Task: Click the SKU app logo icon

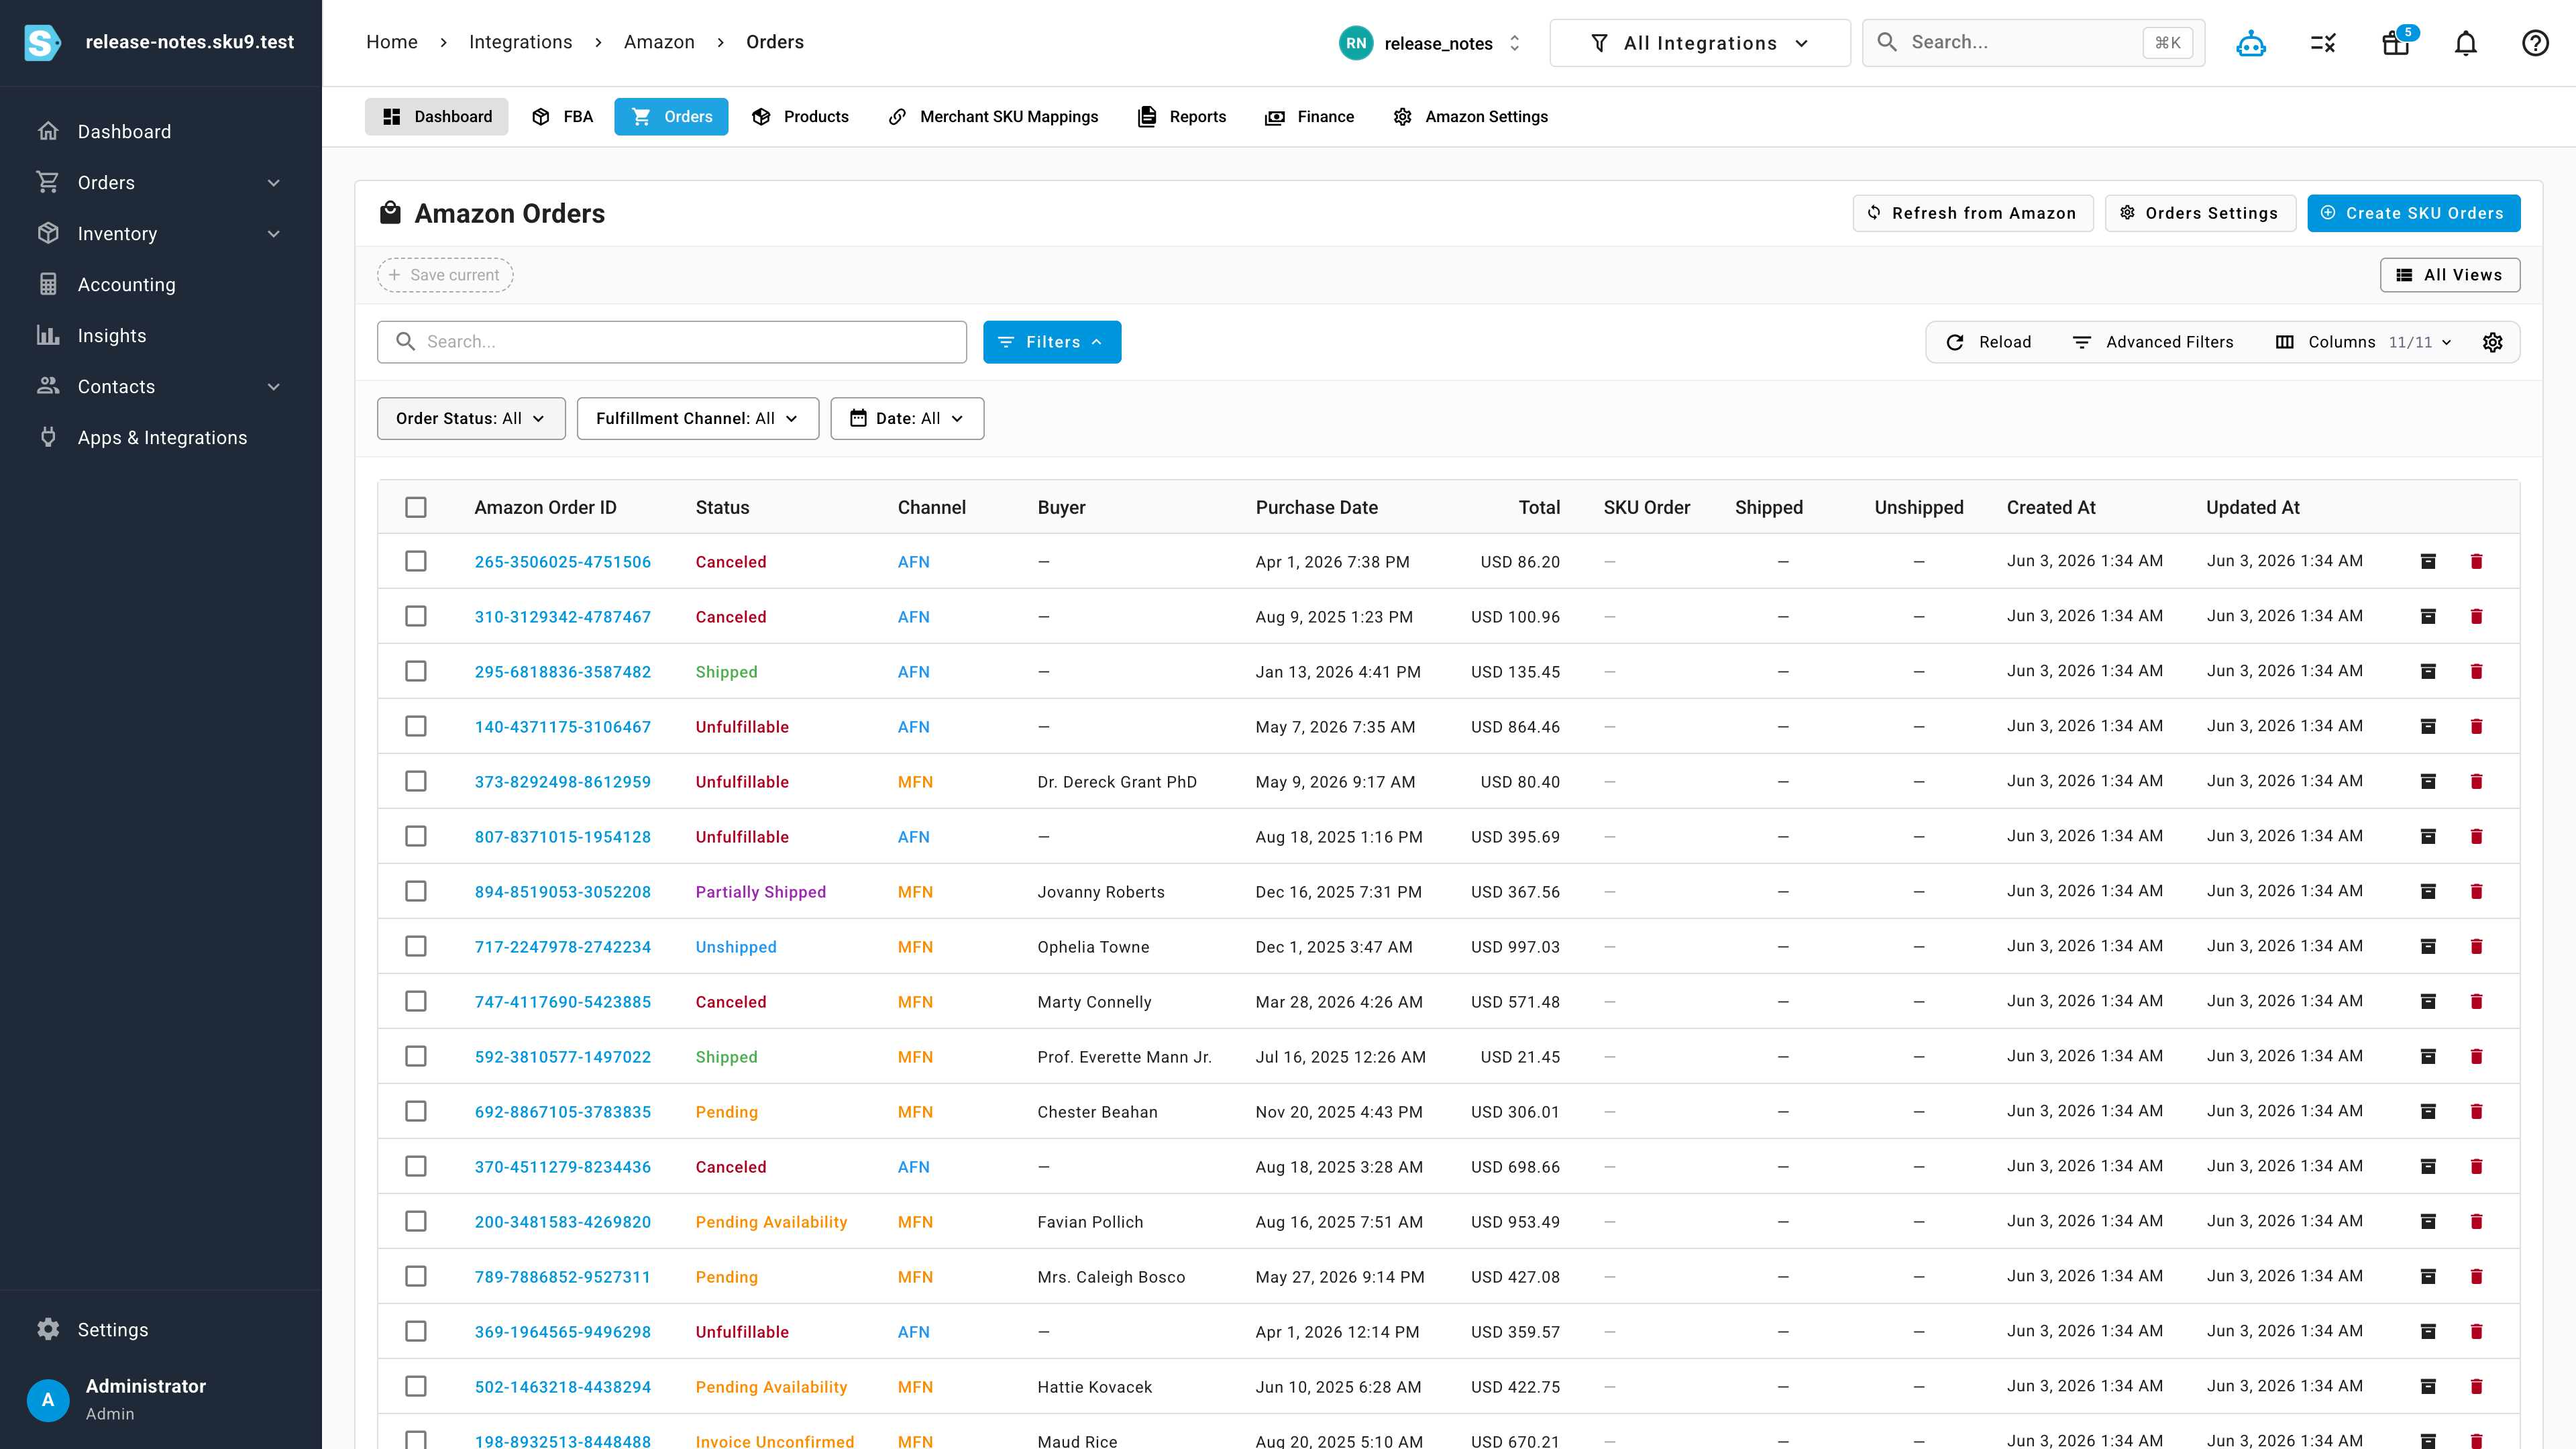Action: (x=42, y=42)
